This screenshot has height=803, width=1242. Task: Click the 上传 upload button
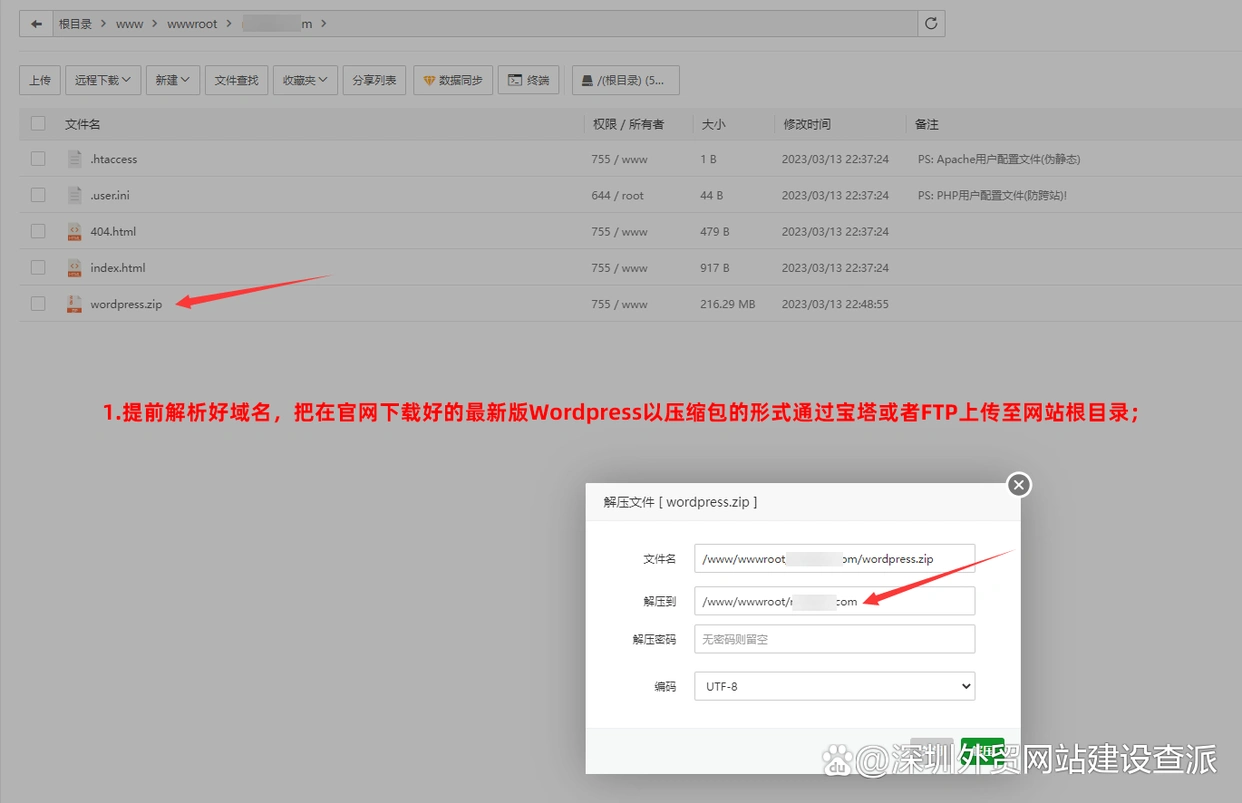40,80
